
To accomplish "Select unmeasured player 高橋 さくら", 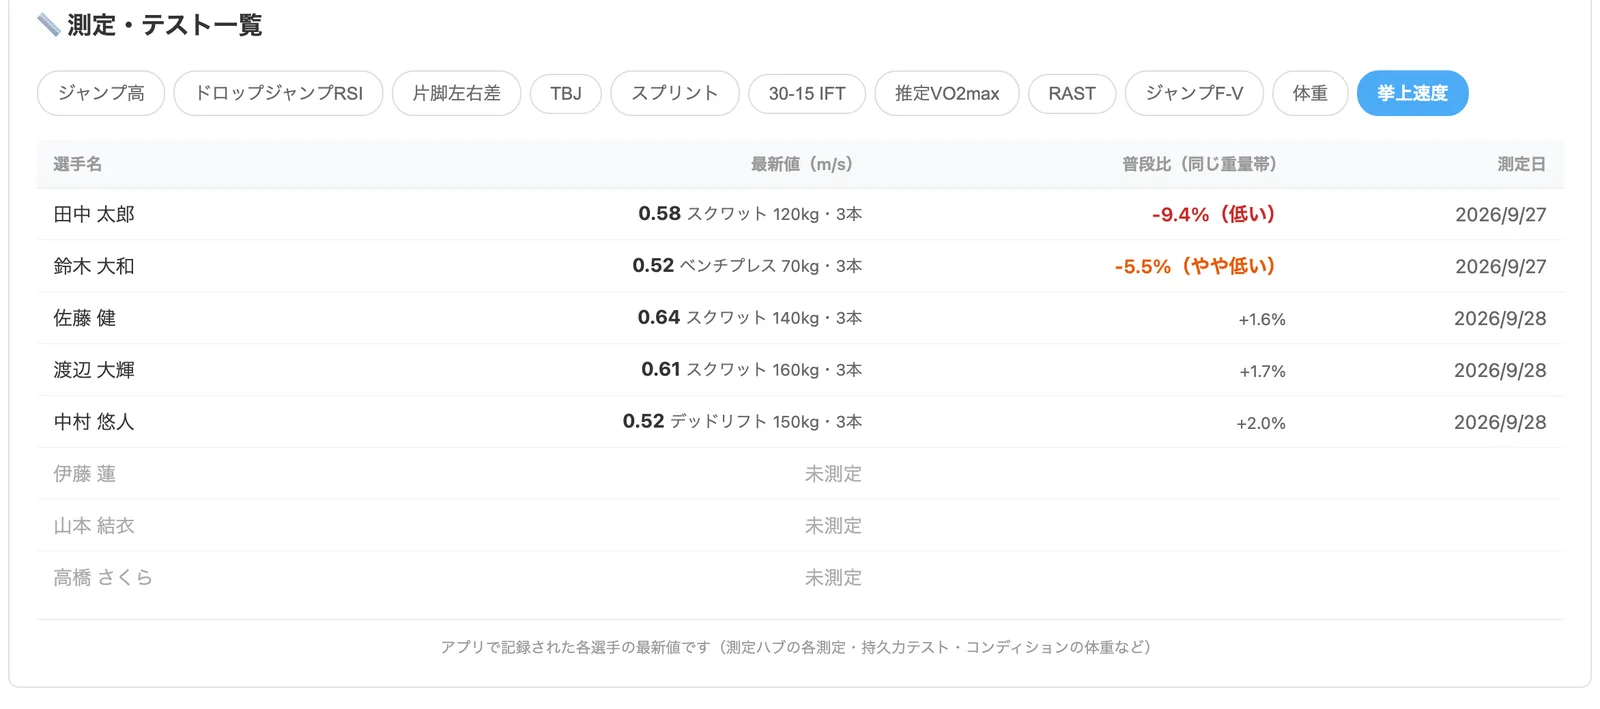I will pyautogui.click(x=103, y=578).
